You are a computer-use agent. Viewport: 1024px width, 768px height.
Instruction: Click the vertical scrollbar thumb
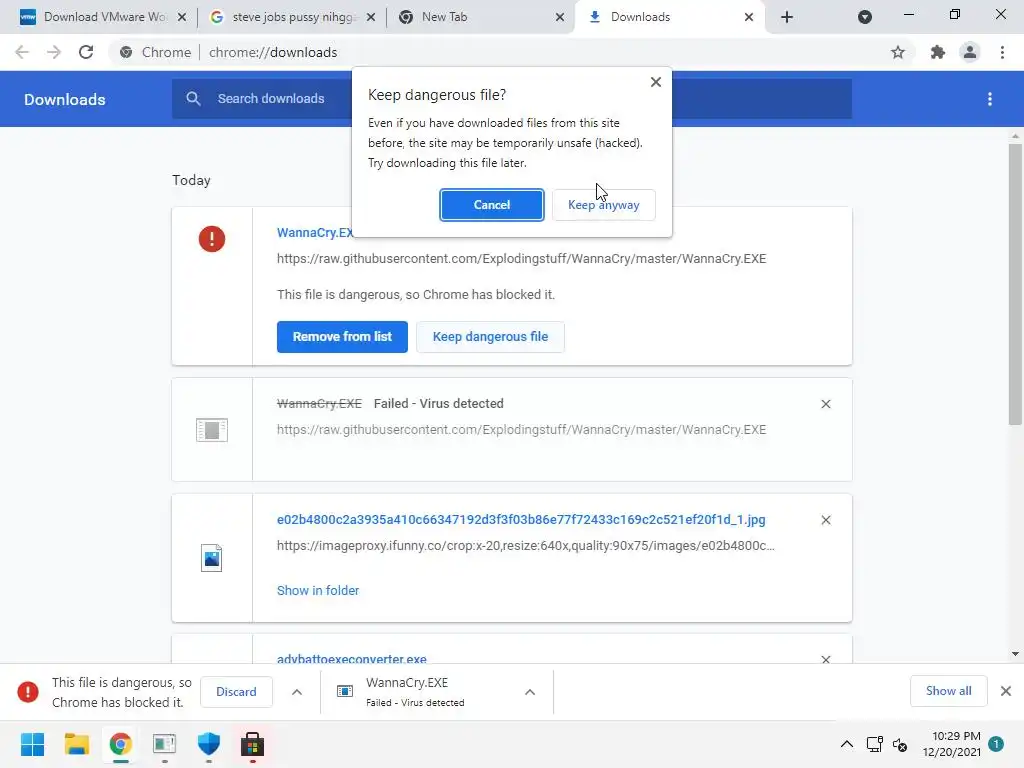coord(1015,284)
